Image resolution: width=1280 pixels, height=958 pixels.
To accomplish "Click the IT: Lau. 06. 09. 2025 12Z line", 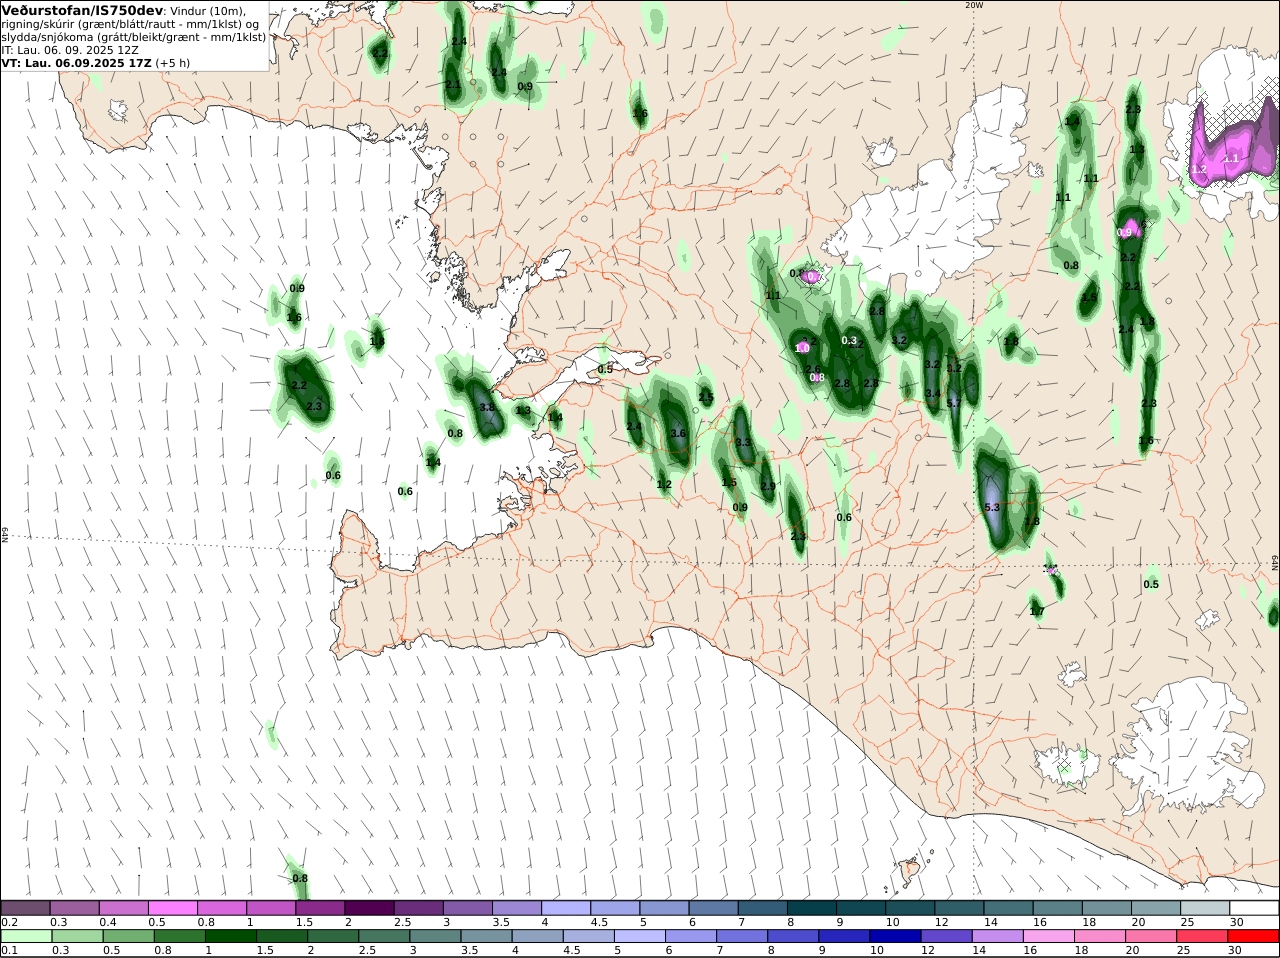I will 70,49.
